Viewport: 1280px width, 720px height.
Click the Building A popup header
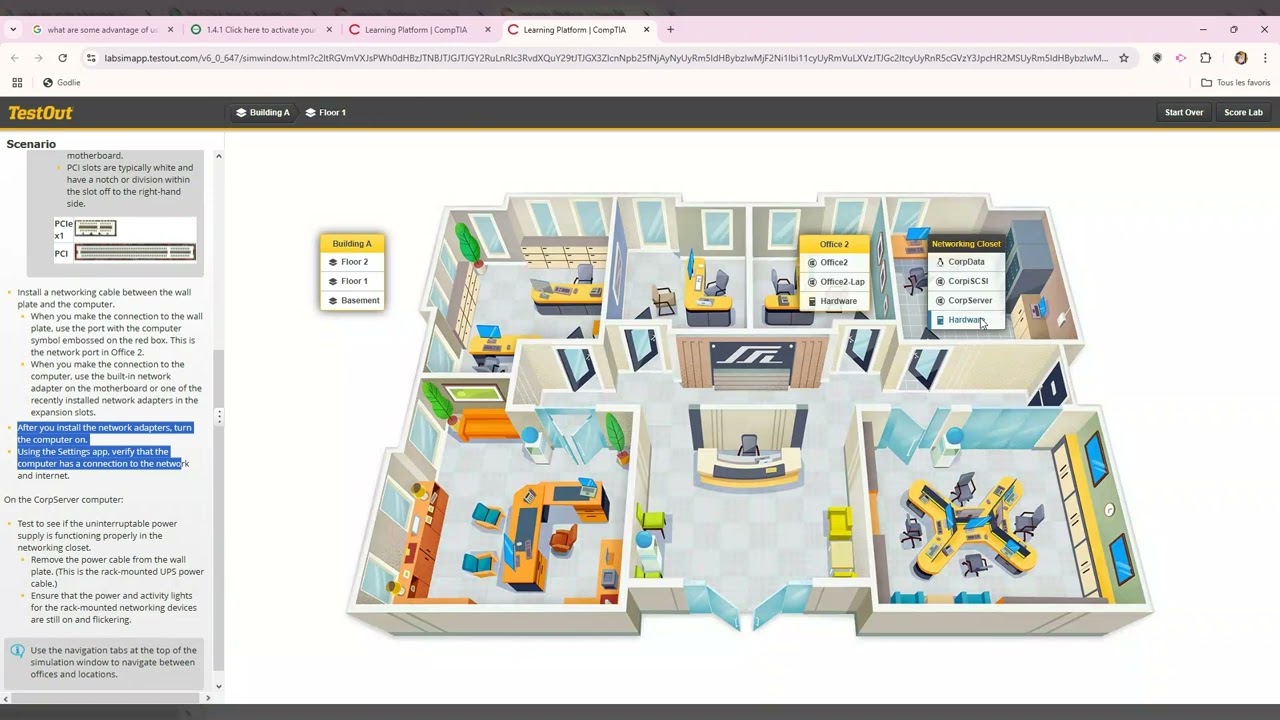coord(352,243)
